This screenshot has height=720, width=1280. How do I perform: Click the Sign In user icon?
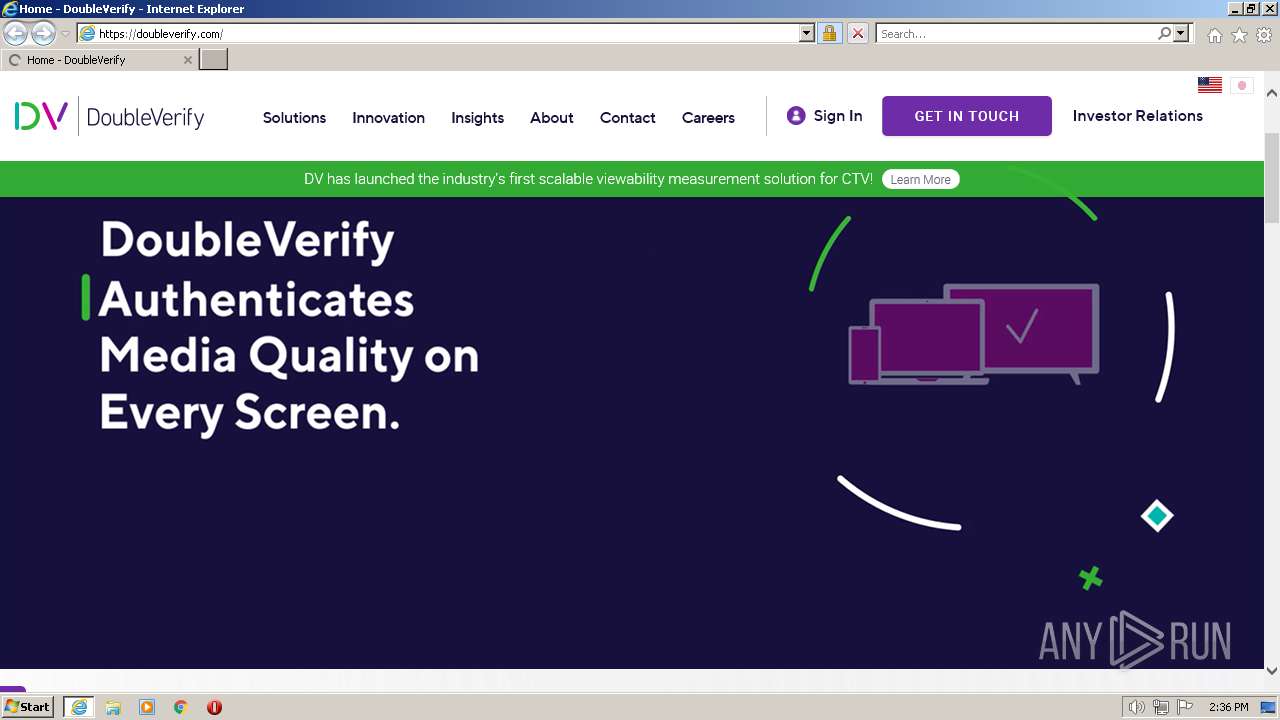pos(796,116)
